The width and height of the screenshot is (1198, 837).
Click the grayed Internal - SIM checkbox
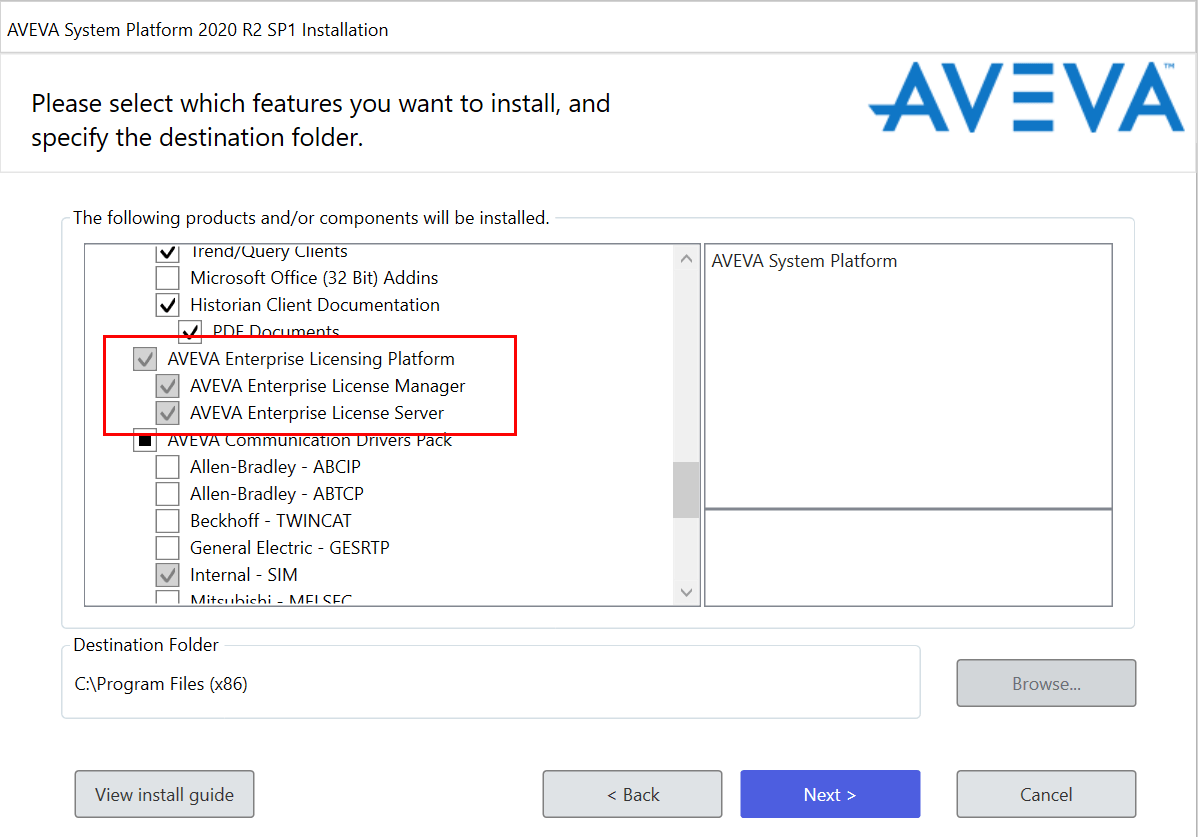[x=168, y=574]
